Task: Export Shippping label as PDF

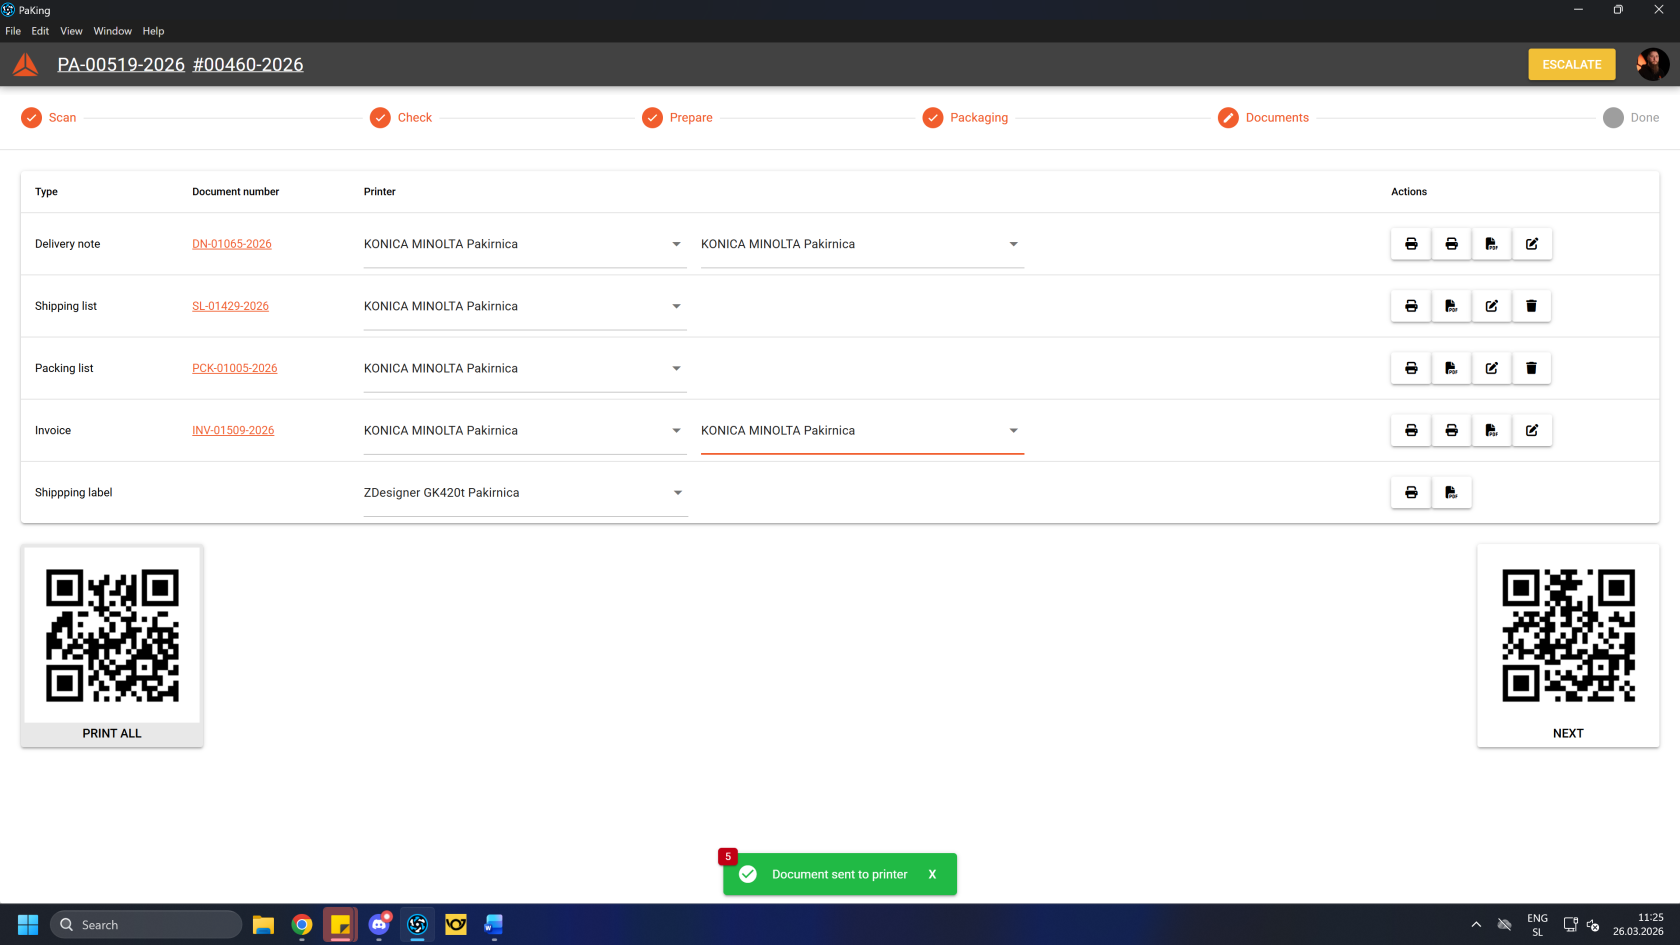Action: click(x=1451, y=492)
